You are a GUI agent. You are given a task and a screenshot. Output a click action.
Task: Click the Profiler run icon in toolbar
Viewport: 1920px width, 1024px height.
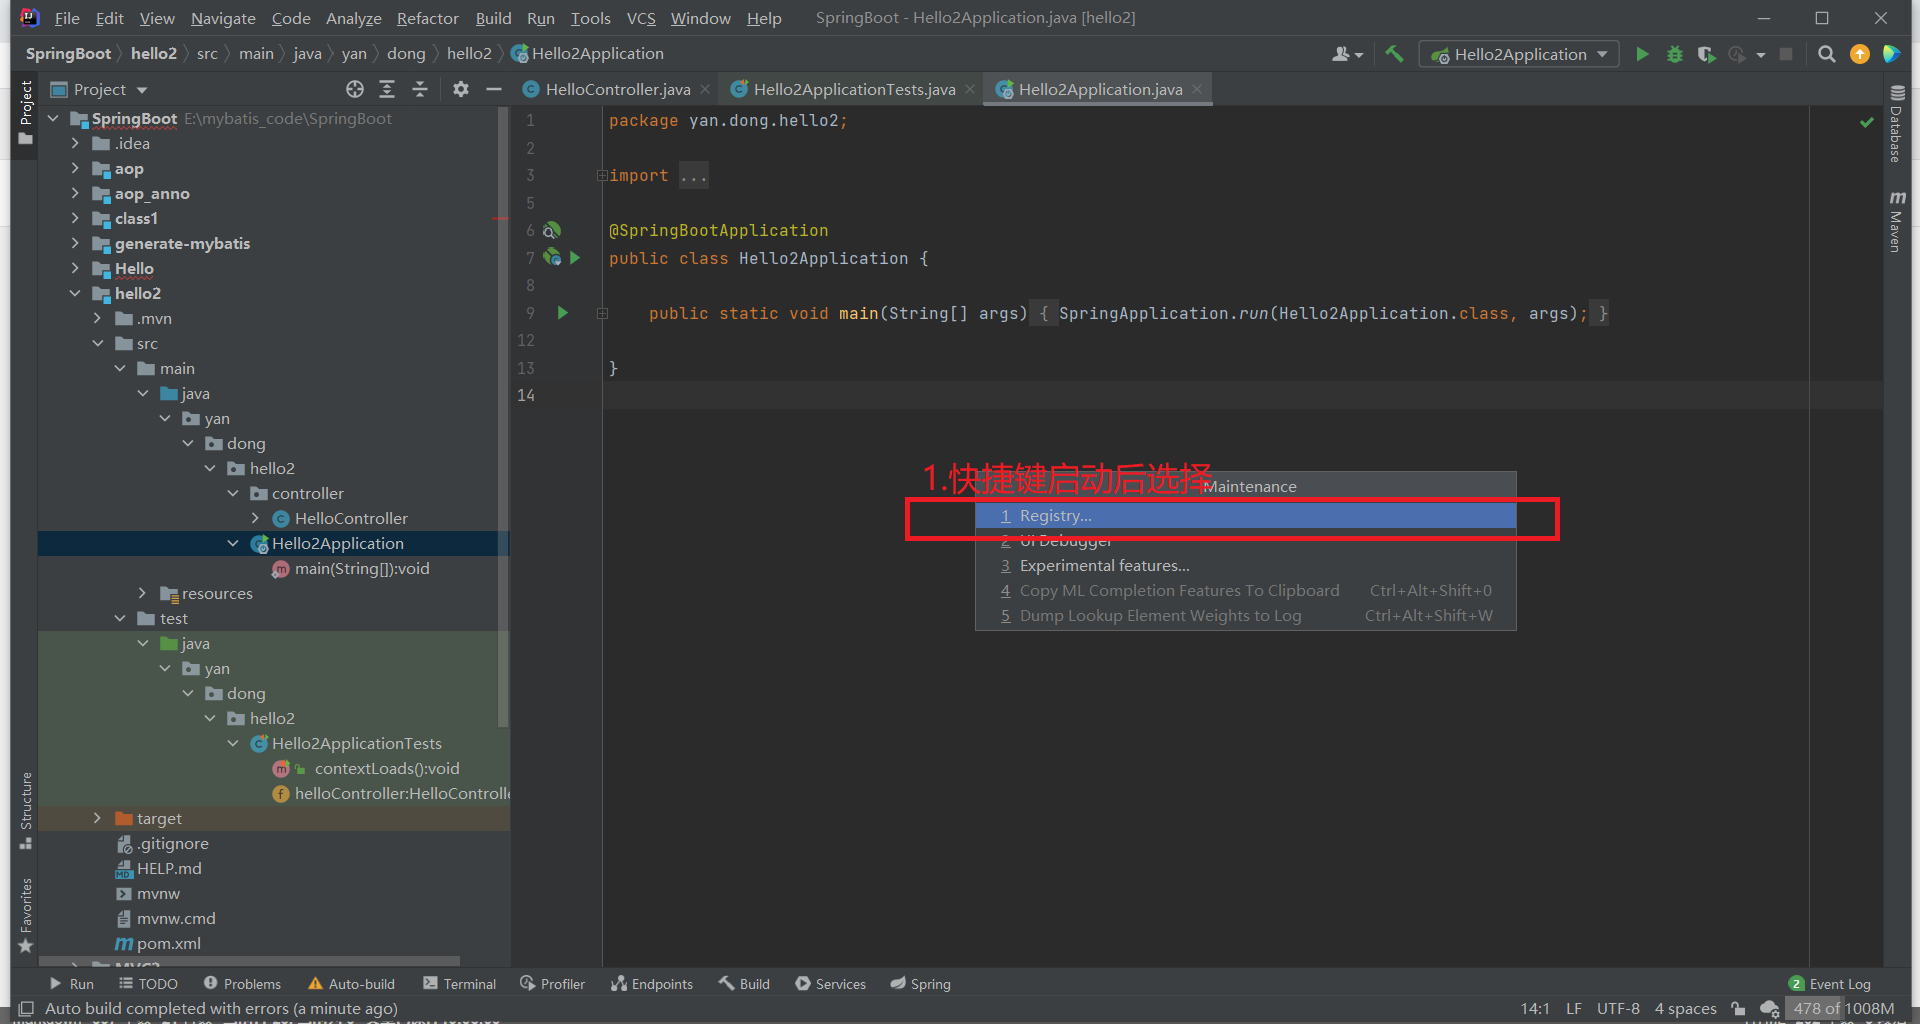pos(1737,54)
